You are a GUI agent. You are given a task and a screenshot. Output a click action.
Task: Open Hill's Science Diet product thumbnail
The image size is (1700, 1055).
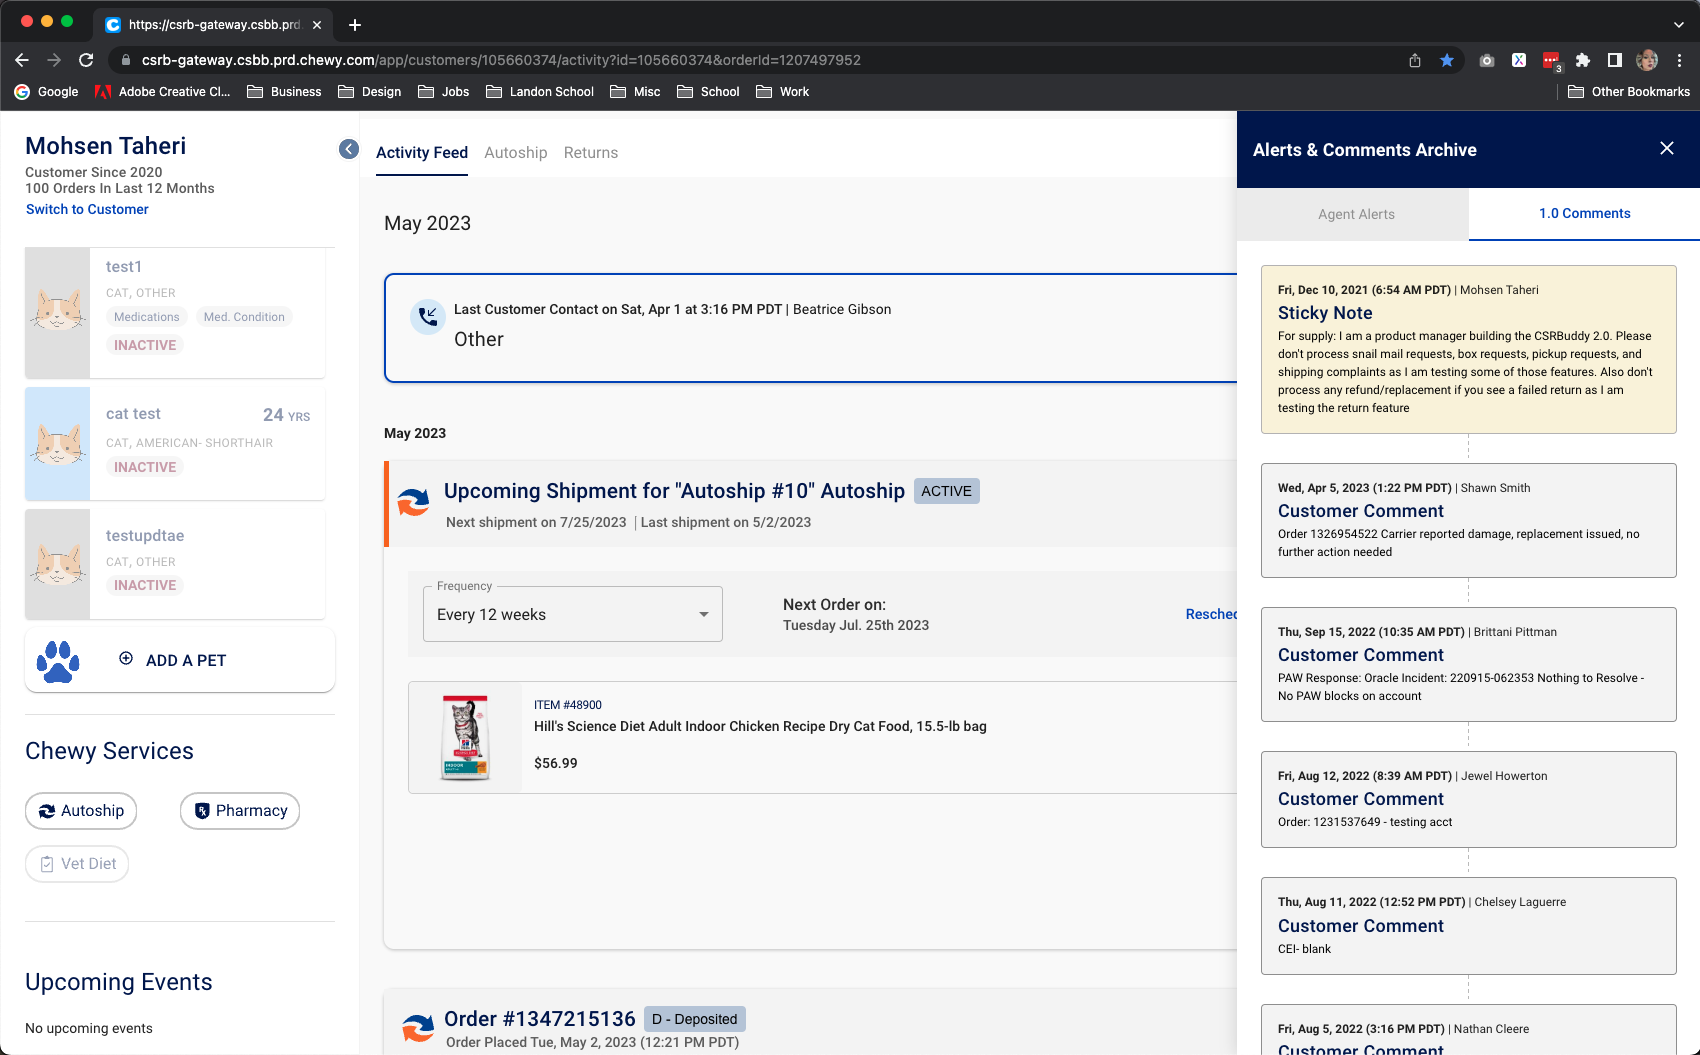[x=465, y=738]
